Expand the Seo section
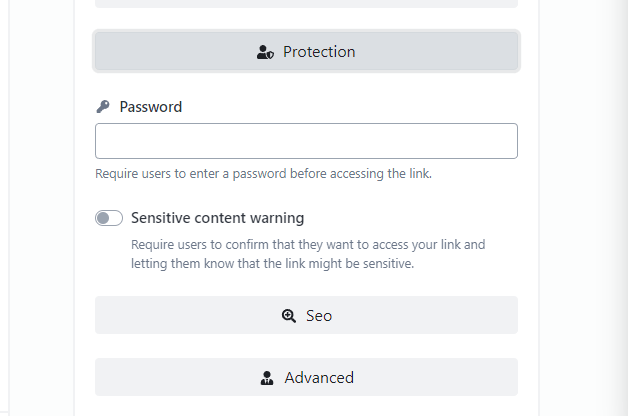Viewport: 628px width, 416px height. point(306,315)
